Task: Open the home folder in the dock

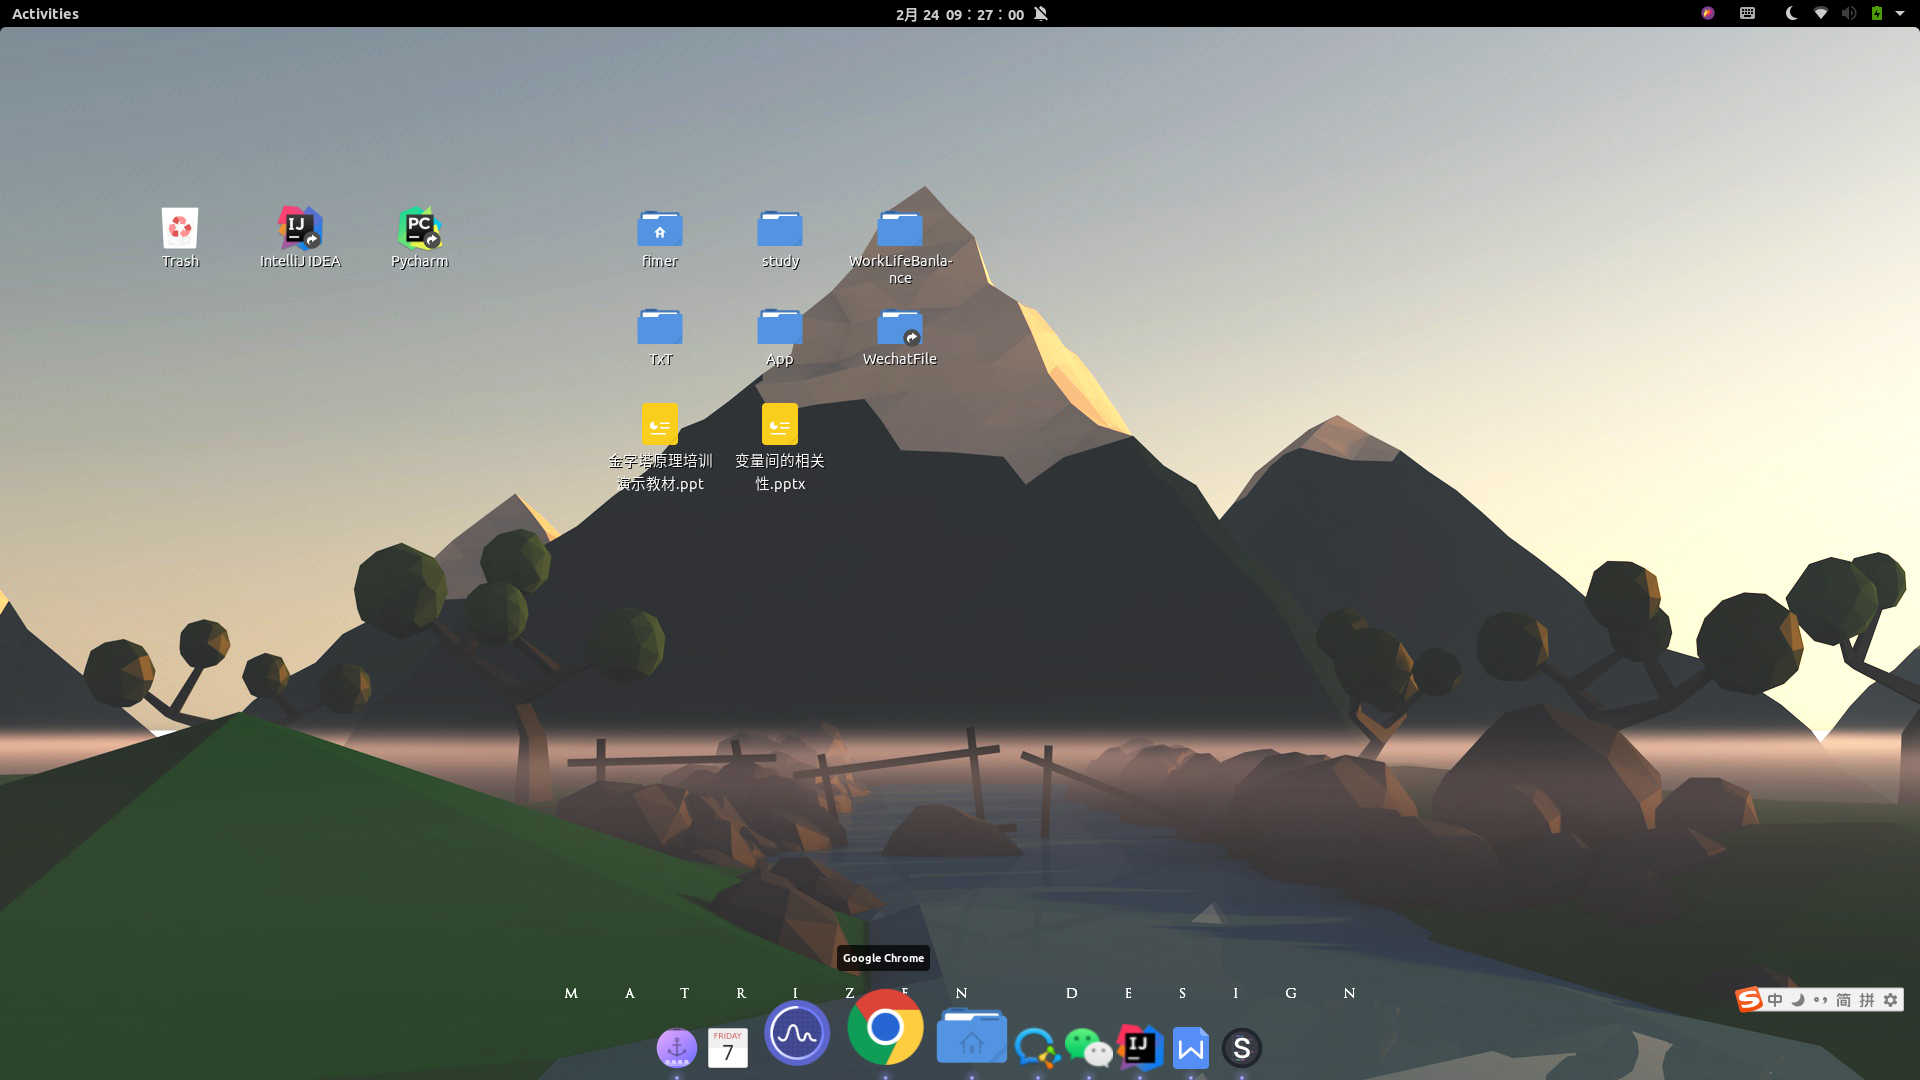Action: pyautogui.click(x=971, y=1037)
